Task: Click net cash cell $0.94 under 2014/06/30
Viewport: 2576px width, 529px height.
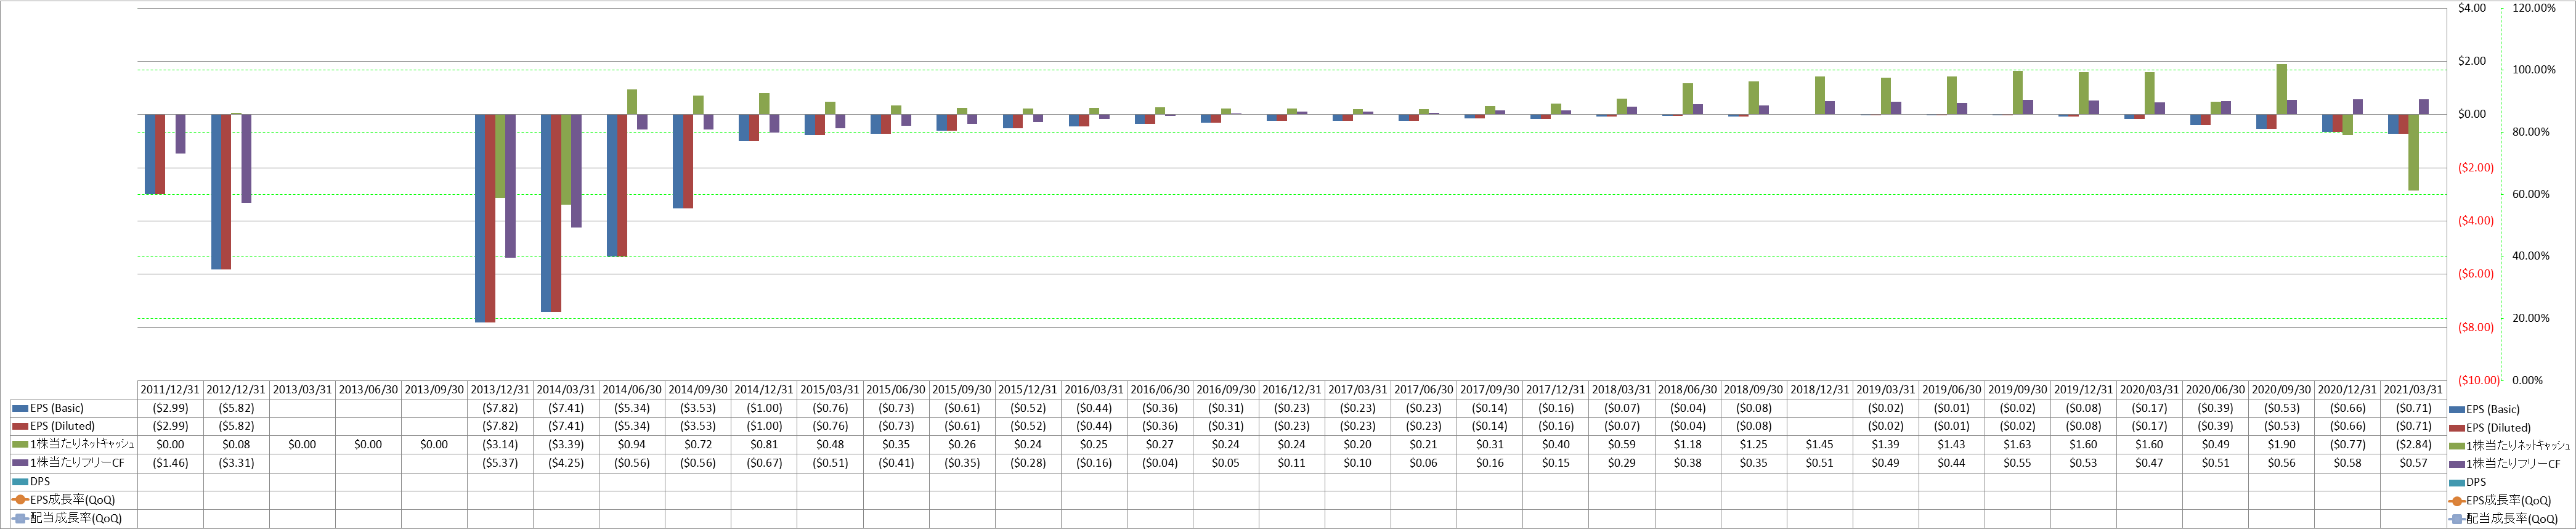Action: (x=632, y=444)
